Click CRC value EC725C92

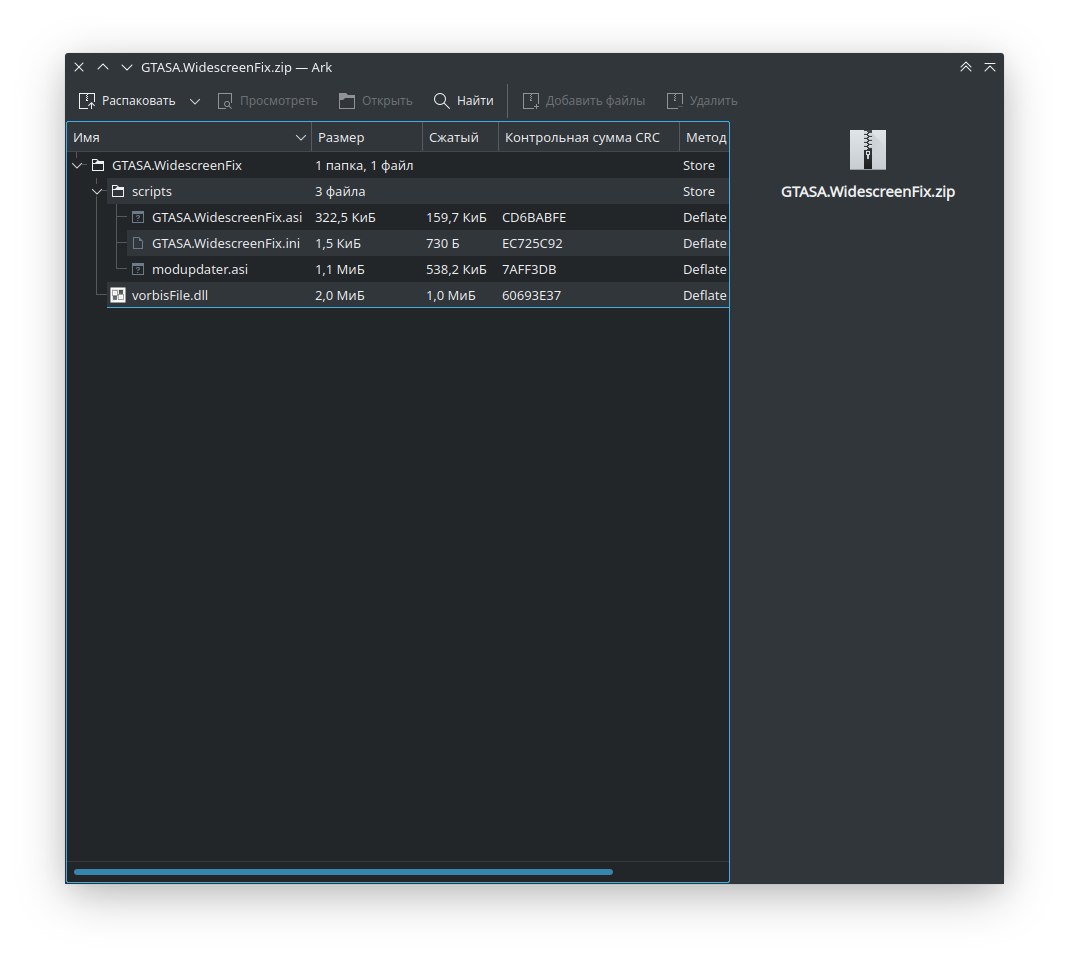click(532, 243)
